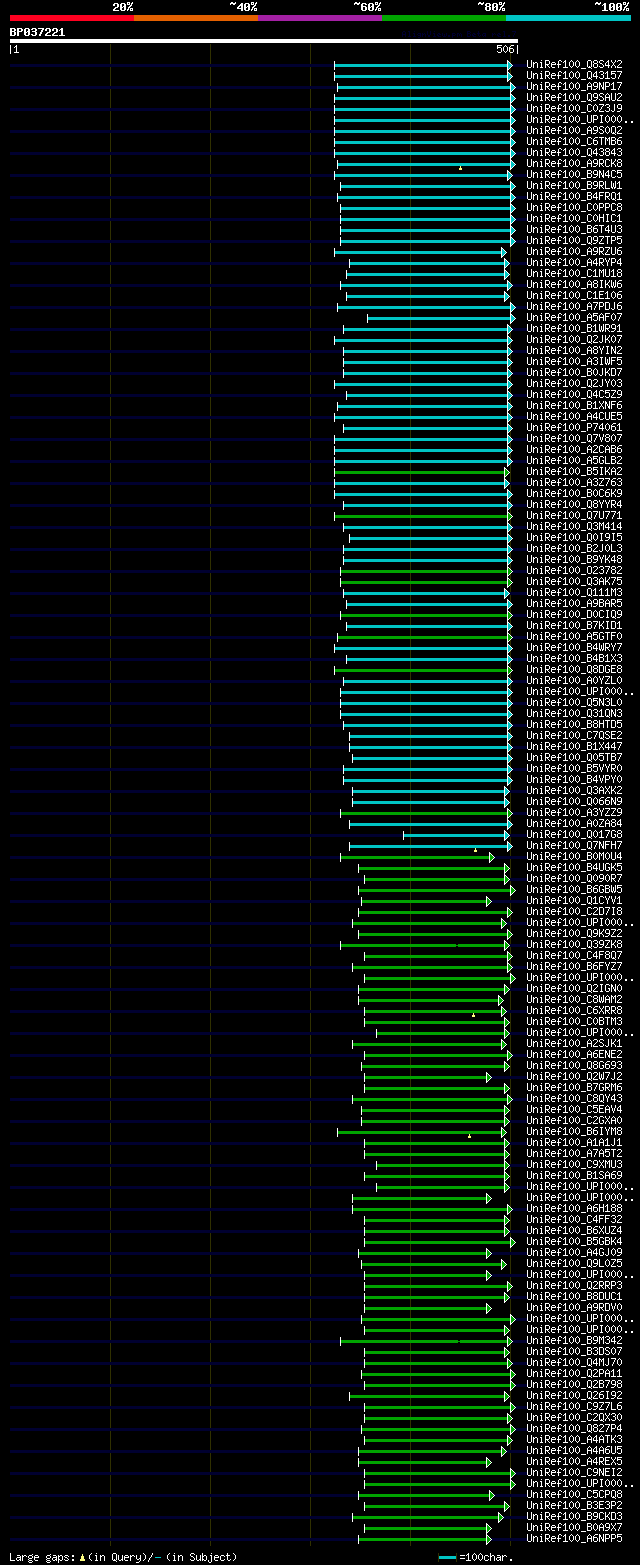
Task: Click the yellow gap marker on UniRef100_A9RCK8 row
Action: (460, 168)
